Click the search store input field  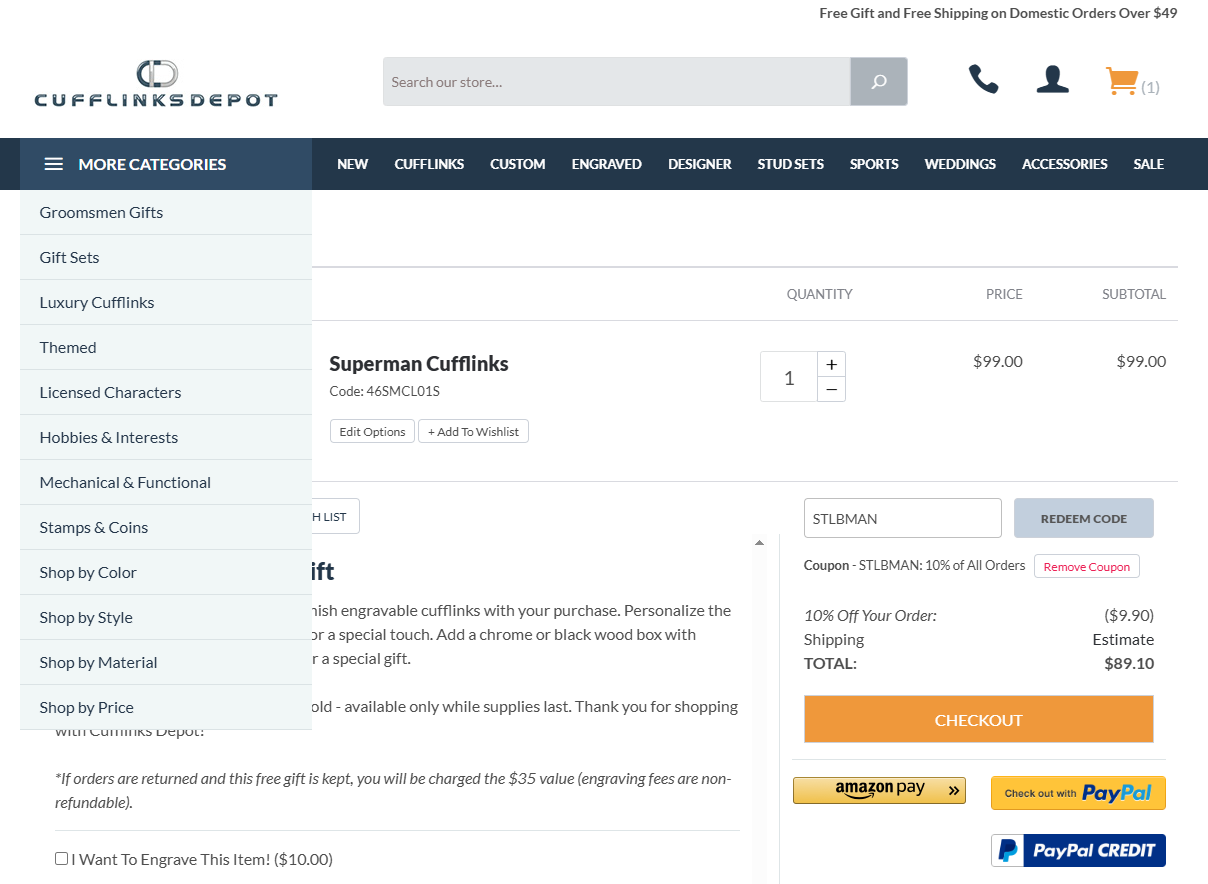[x=617, y=82]
